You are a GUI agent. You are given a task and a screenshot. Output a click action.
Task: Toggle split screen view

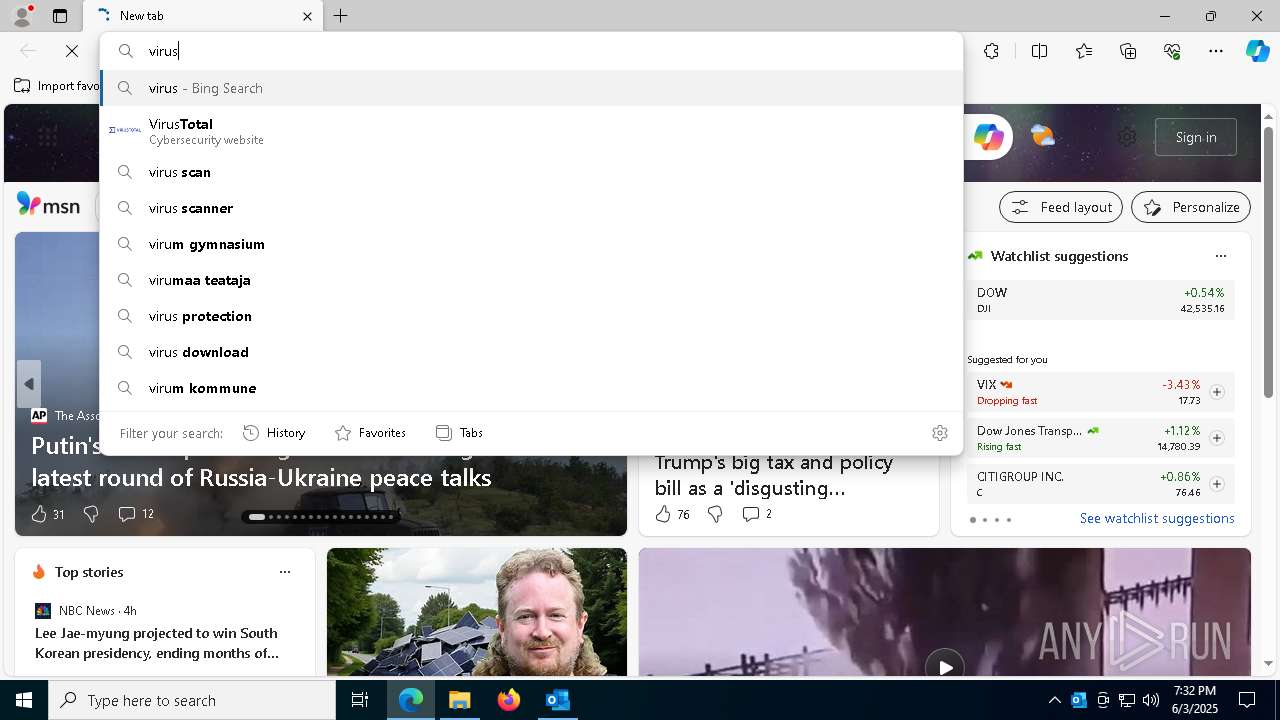pos(1039,51)
